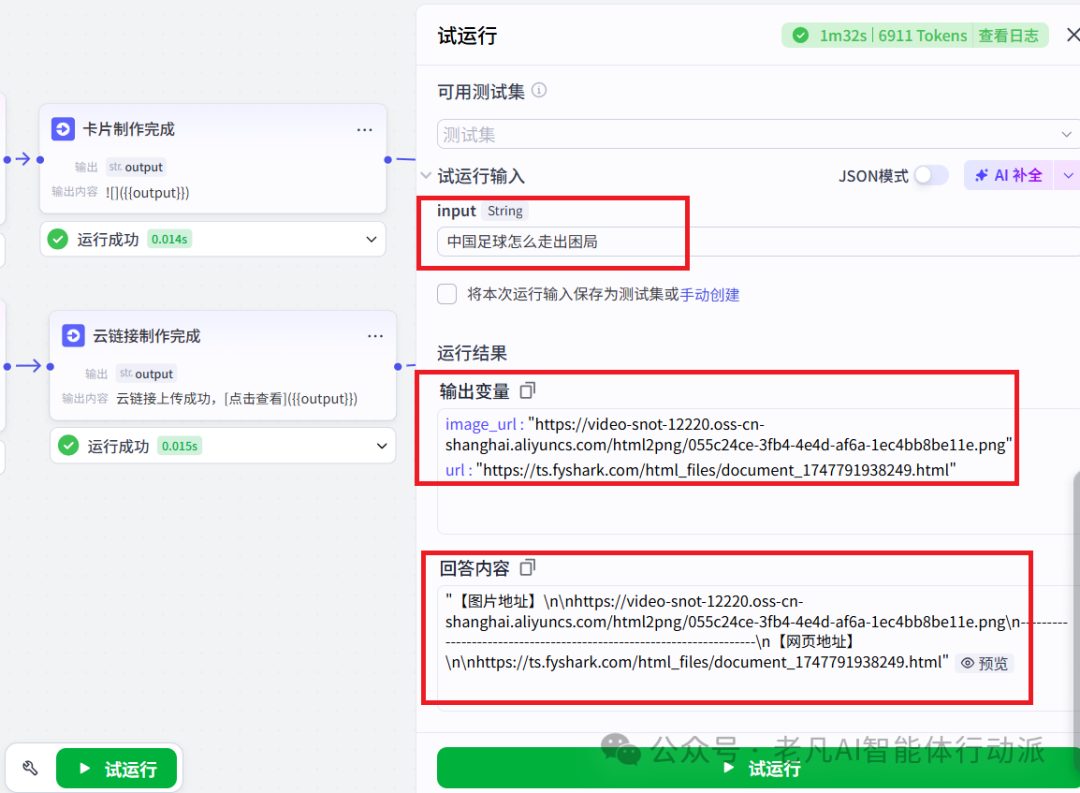The width and height of the screenshot is (1080, 793).
Task: Click the wrench debug icon at bottom left
Action: [x=30, y=768]
